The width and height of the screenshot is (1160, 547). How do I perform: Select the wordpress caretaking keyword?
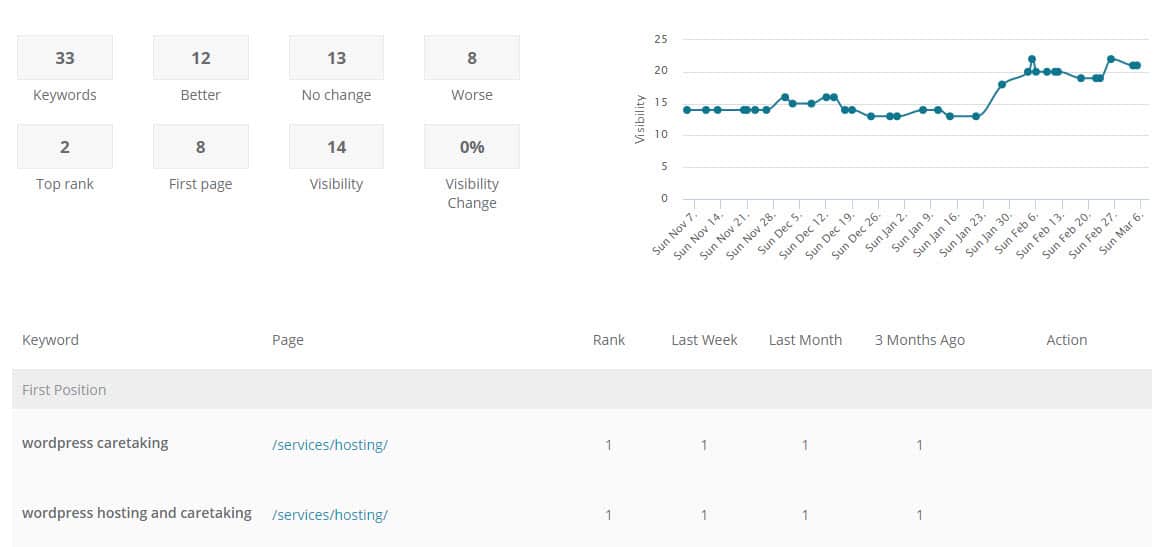[x=95, y=443]
